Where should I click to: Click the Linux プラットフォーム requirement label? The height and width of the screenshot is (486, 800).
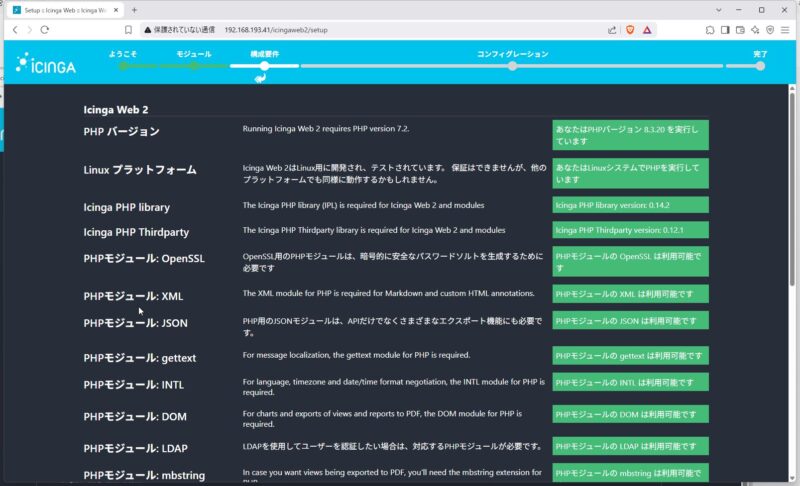[x=140, y=170]
